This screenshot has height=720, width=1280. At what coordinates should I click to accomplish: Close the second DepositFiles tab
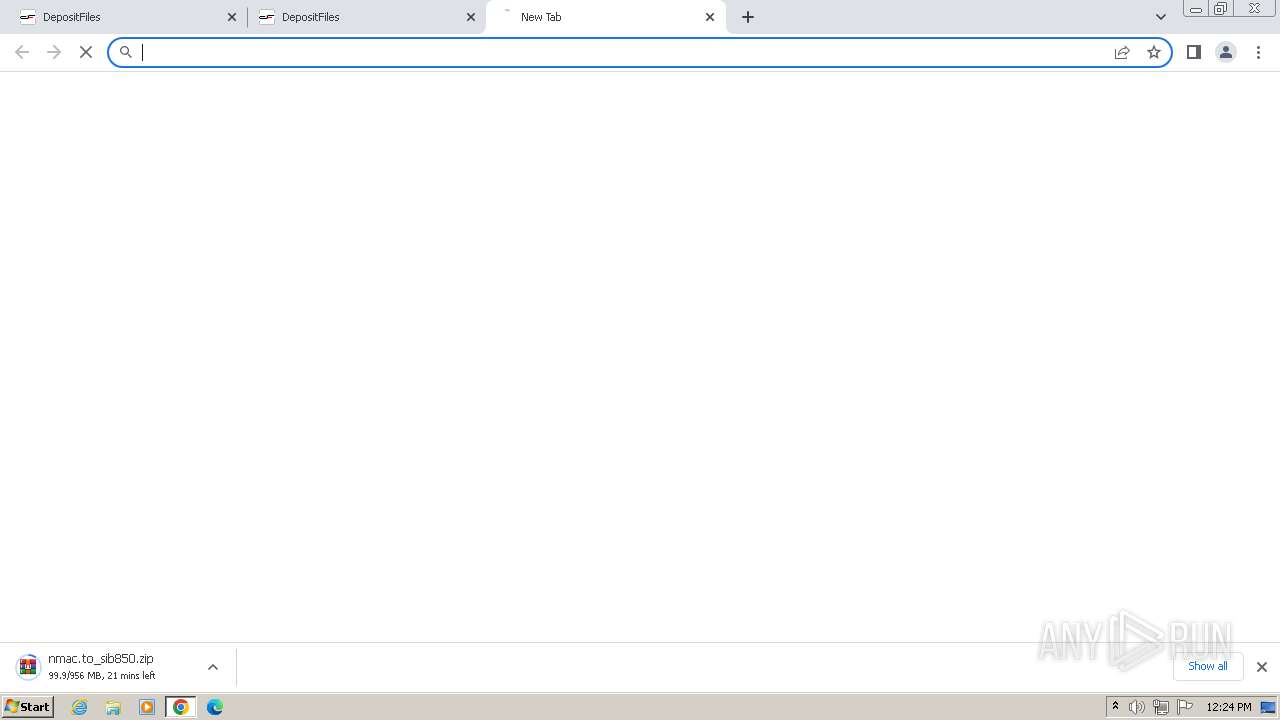click(x=471, y=17)
